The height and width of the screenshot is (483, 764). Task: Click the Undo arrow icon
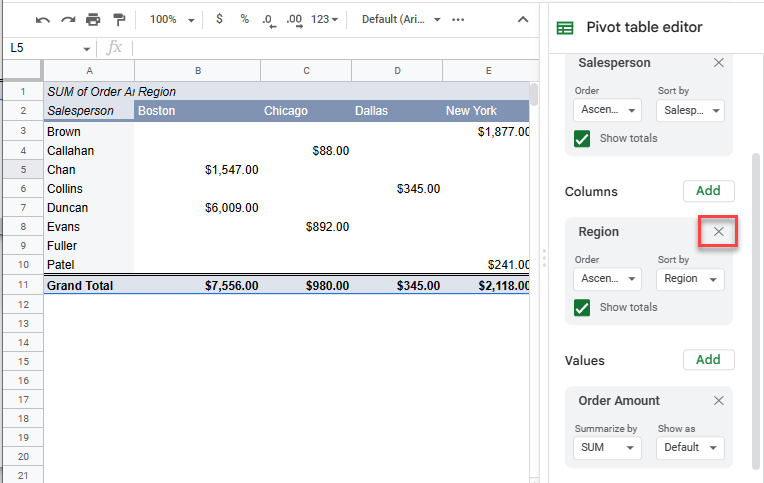(43, 19)
